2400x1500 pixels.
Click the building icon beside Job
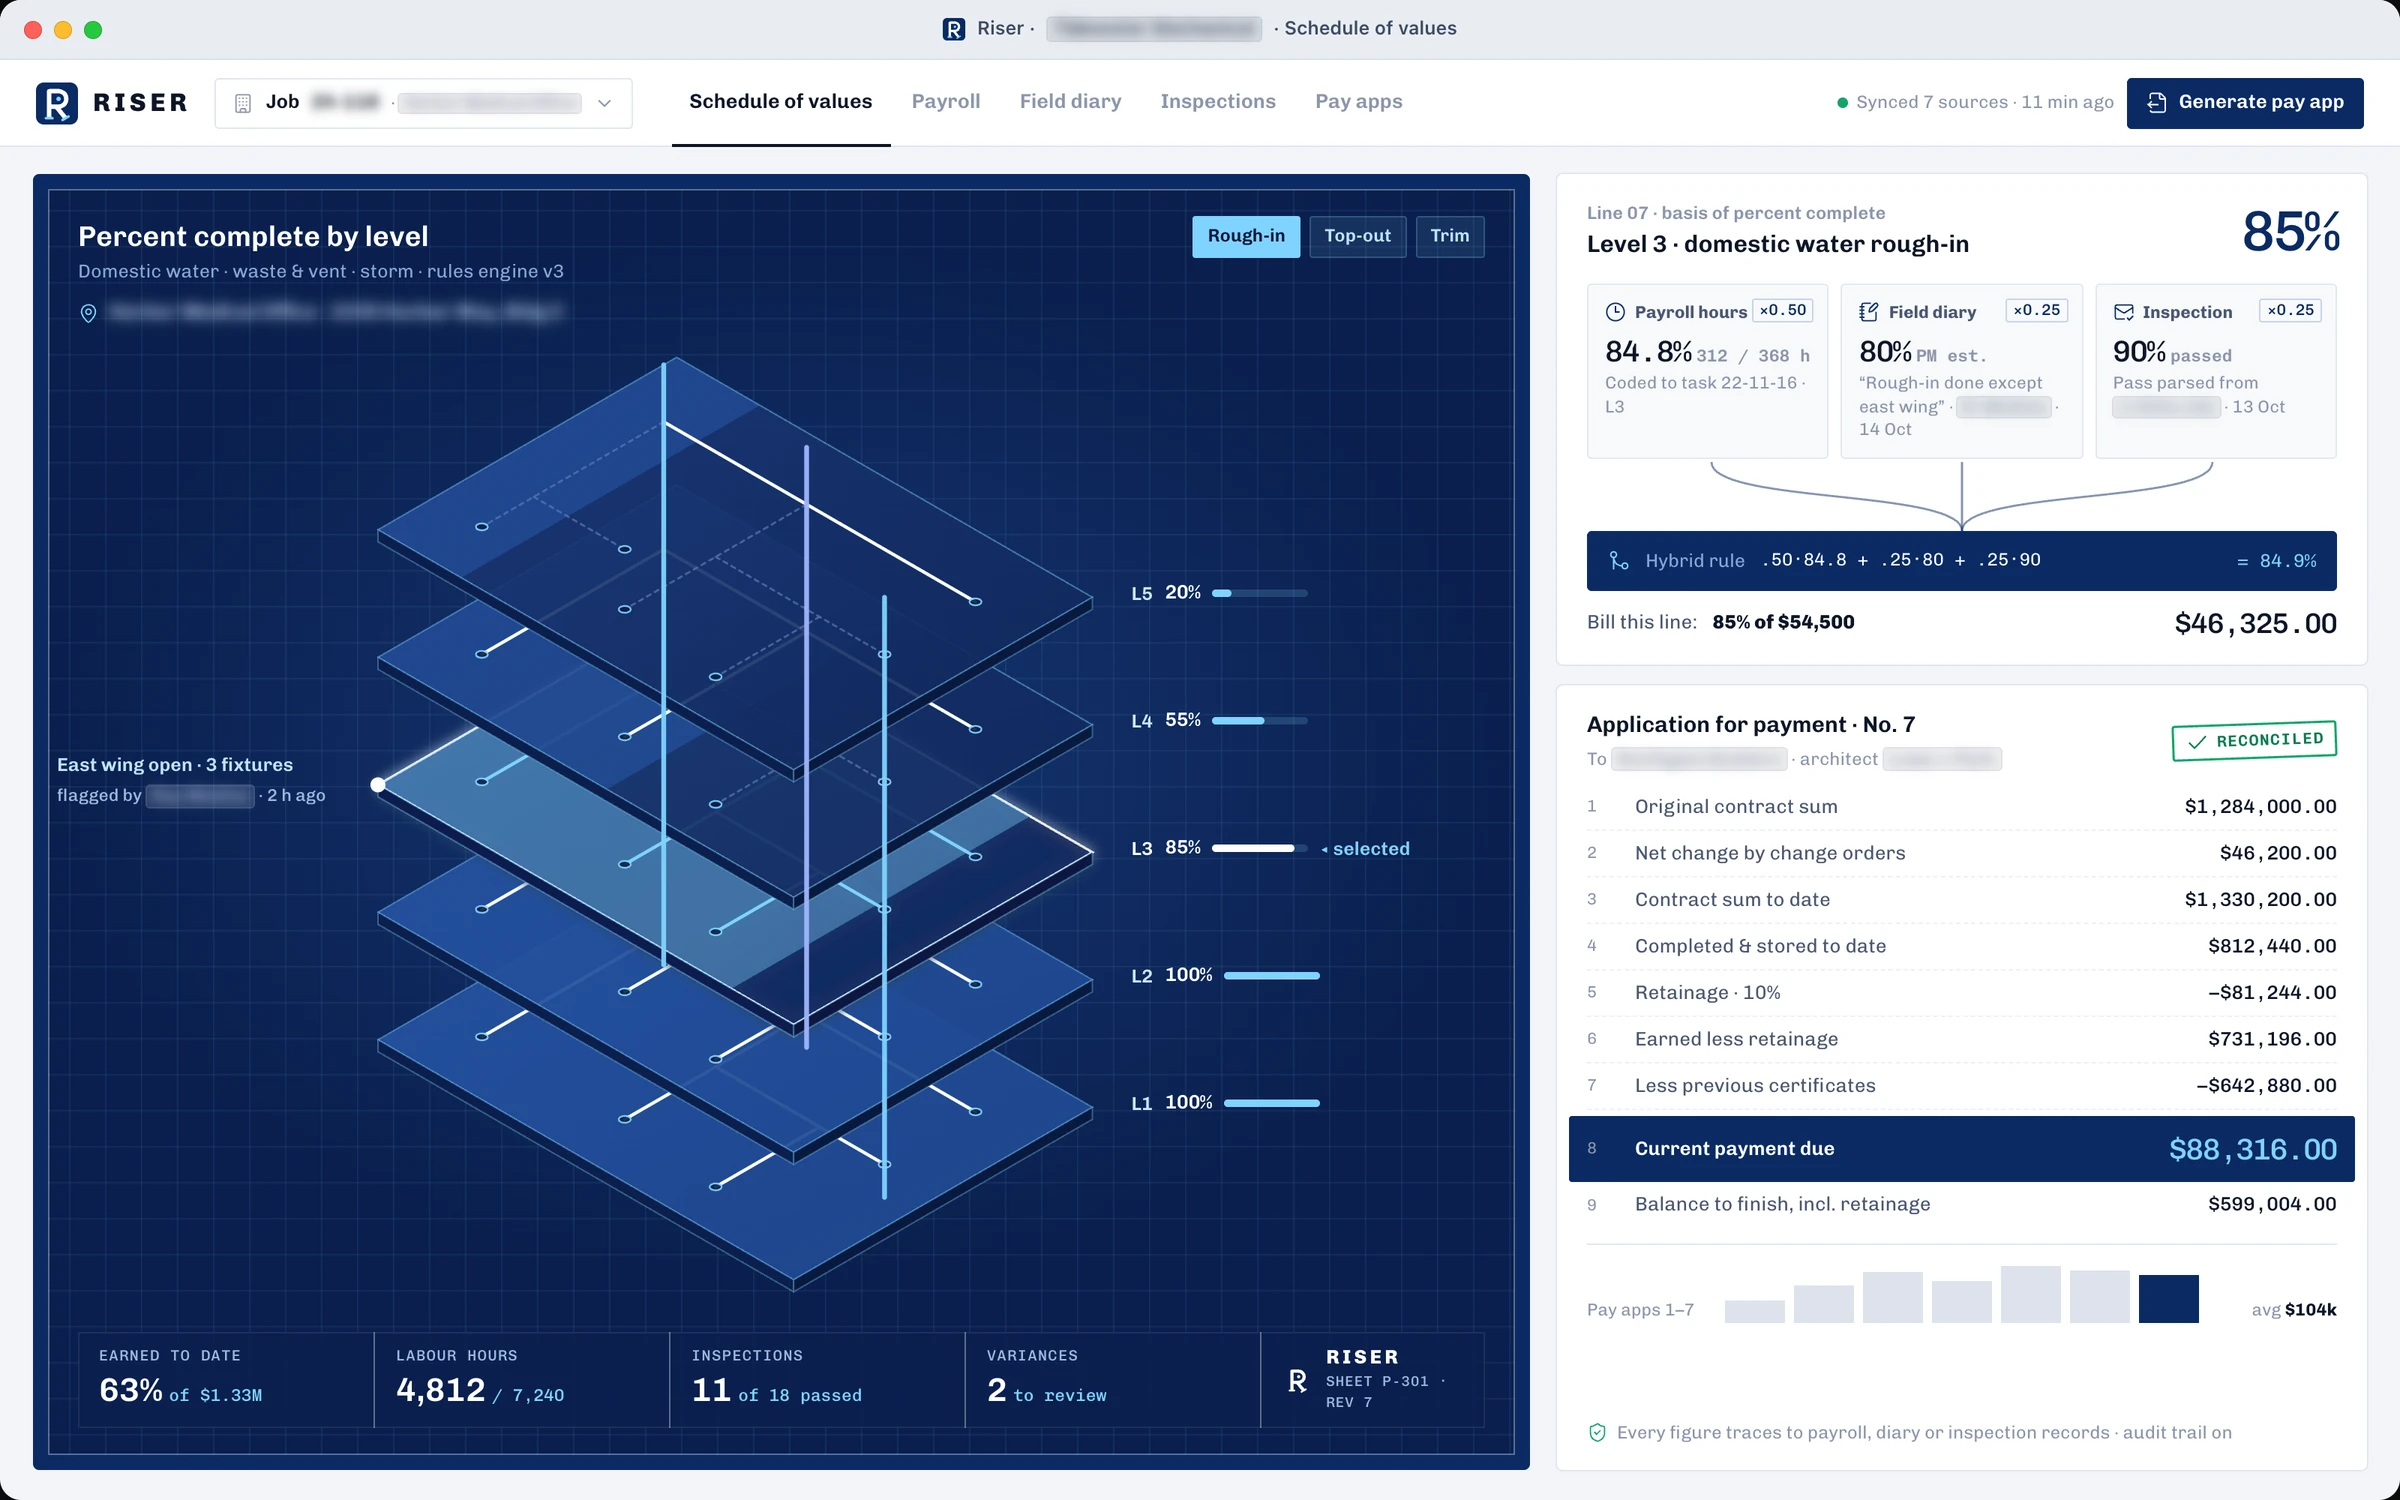(242, 103)
